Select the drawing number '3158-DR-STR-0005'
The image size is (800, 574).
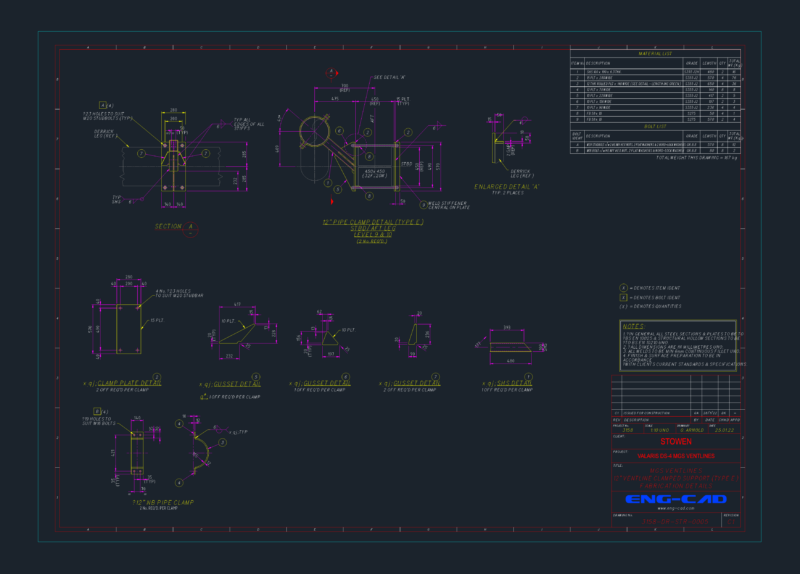pos(675,522)
